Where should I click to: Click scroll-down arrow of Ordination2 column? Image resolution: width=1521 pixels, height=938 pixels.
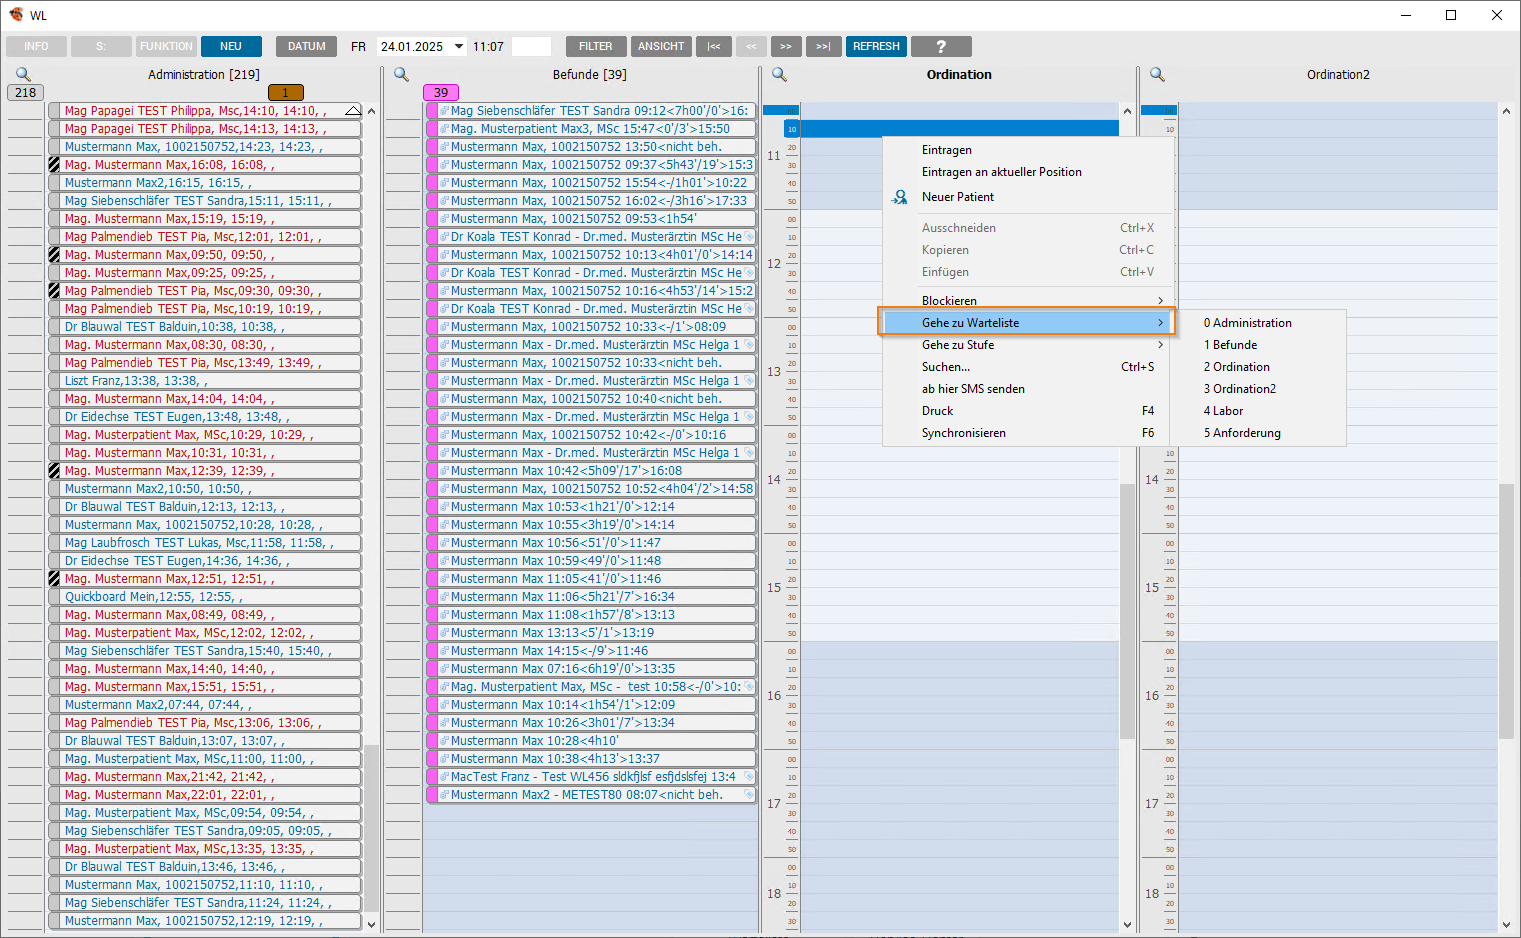click(1506, 924)
